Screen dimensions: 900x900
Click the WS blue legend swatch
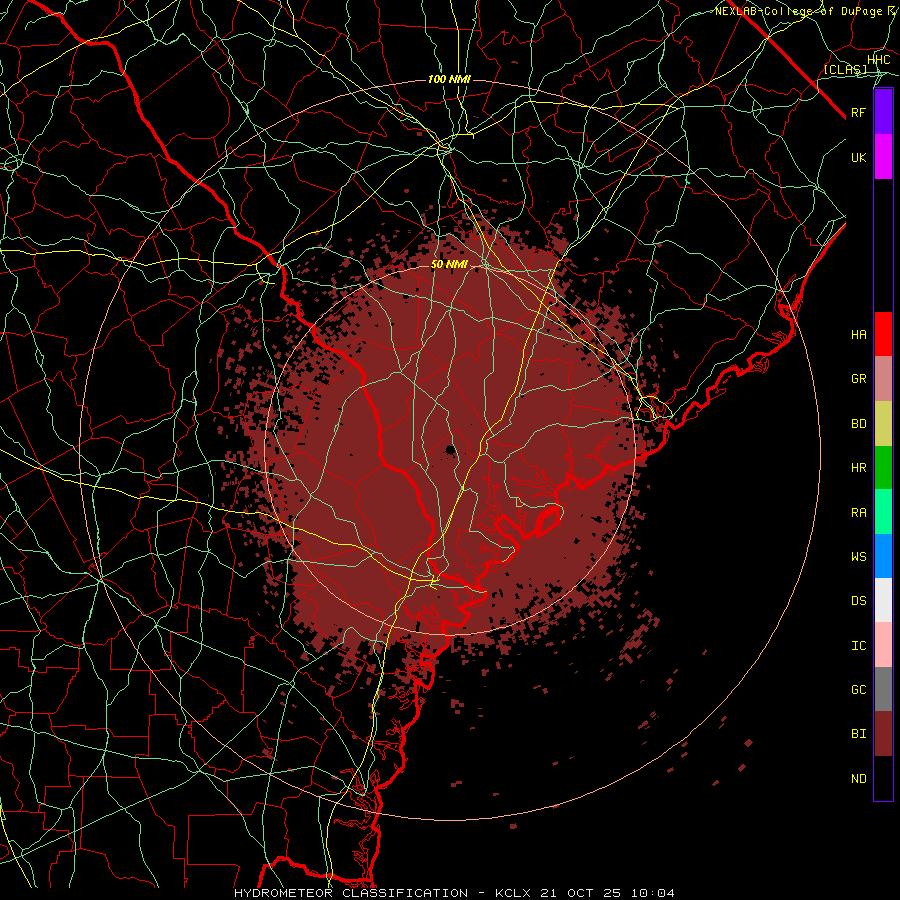click(883, 556)
